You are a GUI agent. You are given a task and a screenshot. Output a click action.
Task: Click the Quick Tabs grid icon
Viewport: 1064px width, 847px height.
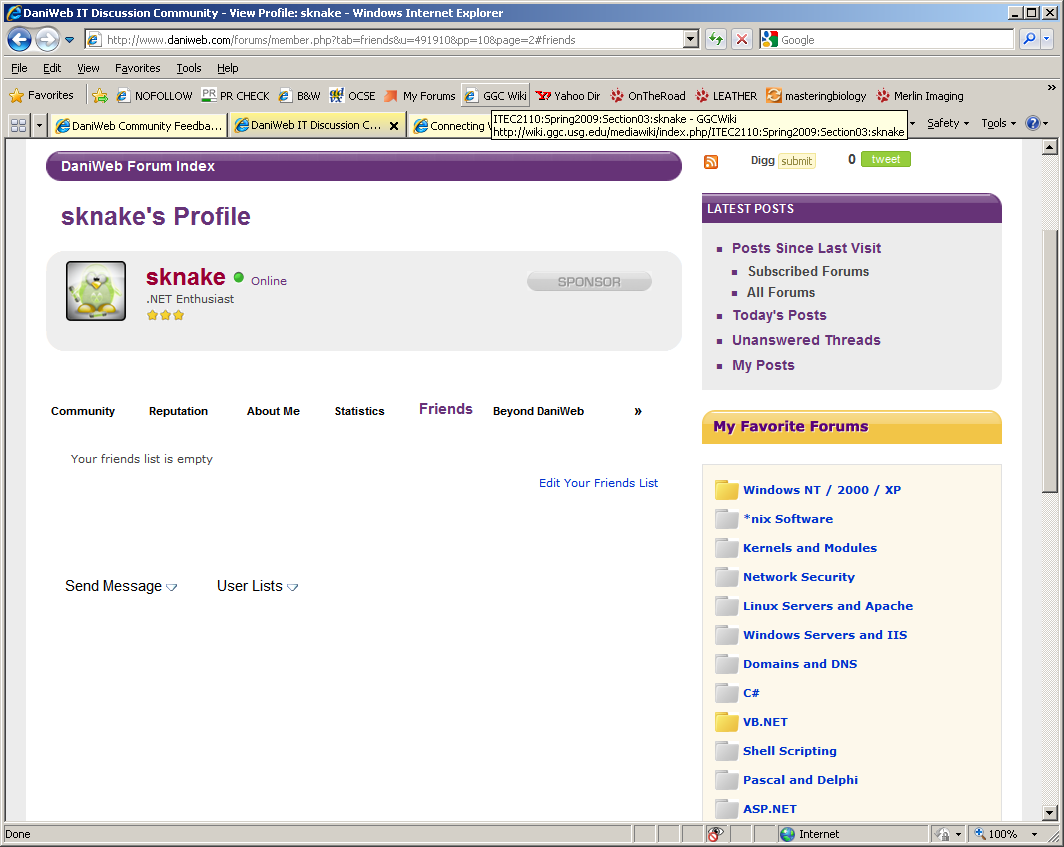[x=18, y=125]
